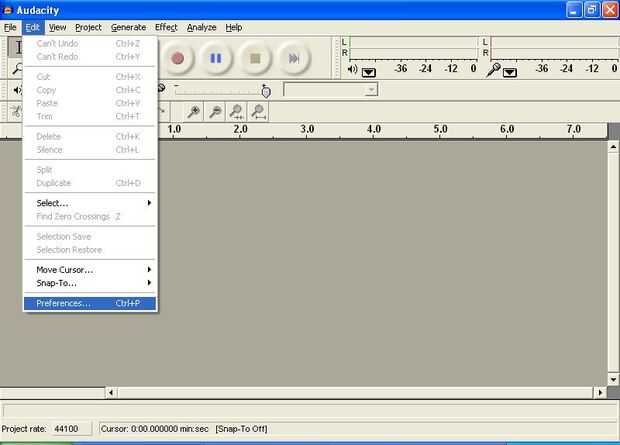The height and width of the screenshot is (445, 620).
Task: Open the View menu
Action: [x=57, y=27]
